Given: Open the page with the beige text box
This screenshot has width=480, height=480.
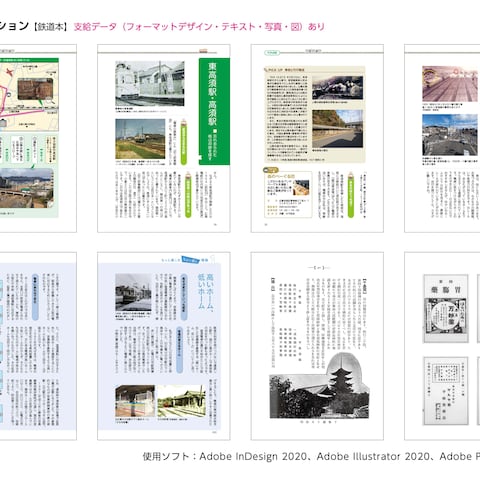Looking at the screenshot, I should coord(317,138).
